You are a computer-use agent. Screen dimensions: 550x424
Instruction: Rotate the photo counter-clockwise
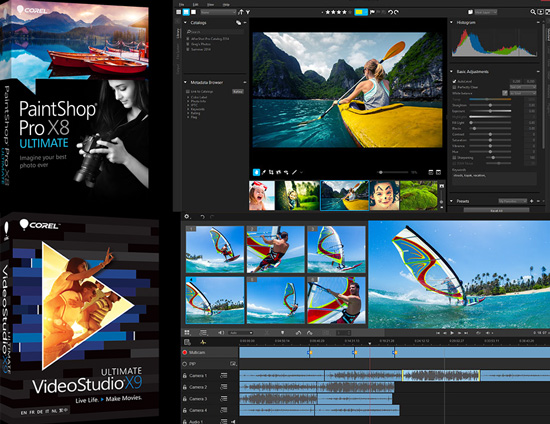tap(390, 12)
